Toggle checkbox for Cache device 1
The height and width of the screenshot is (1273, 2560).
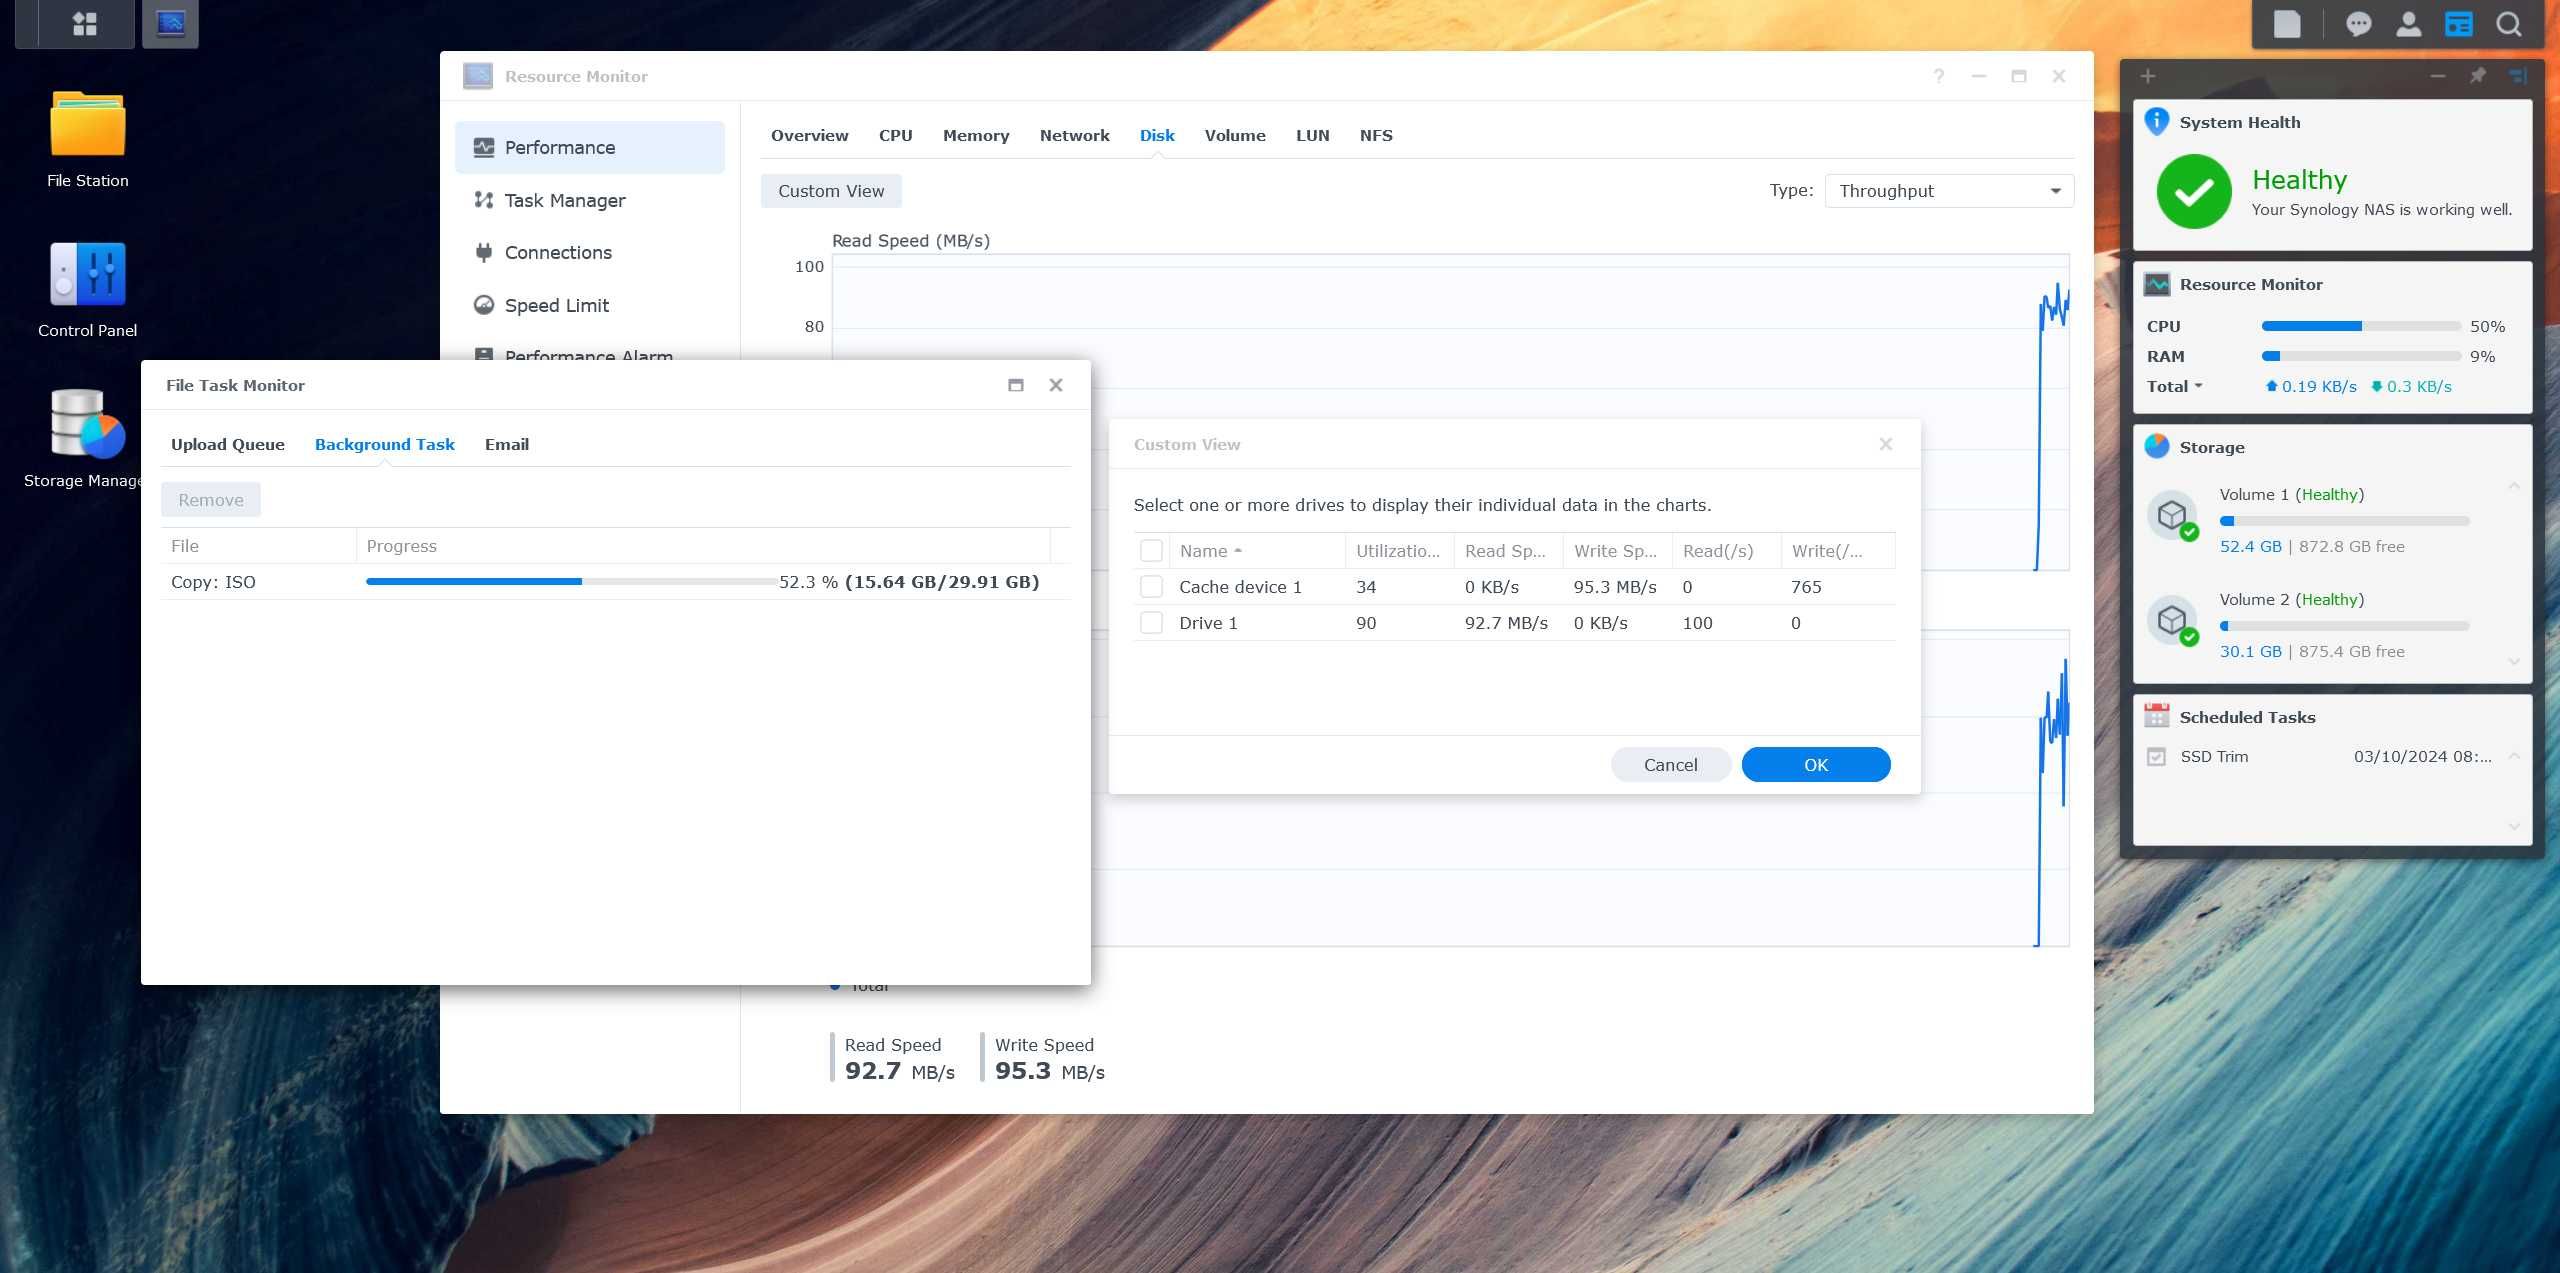tap(1151, 586)
